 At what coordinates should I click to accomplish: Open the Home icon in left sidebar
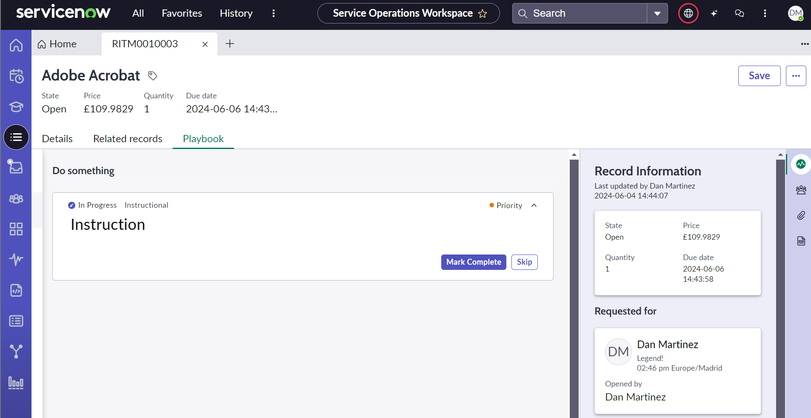coord(16,46)
